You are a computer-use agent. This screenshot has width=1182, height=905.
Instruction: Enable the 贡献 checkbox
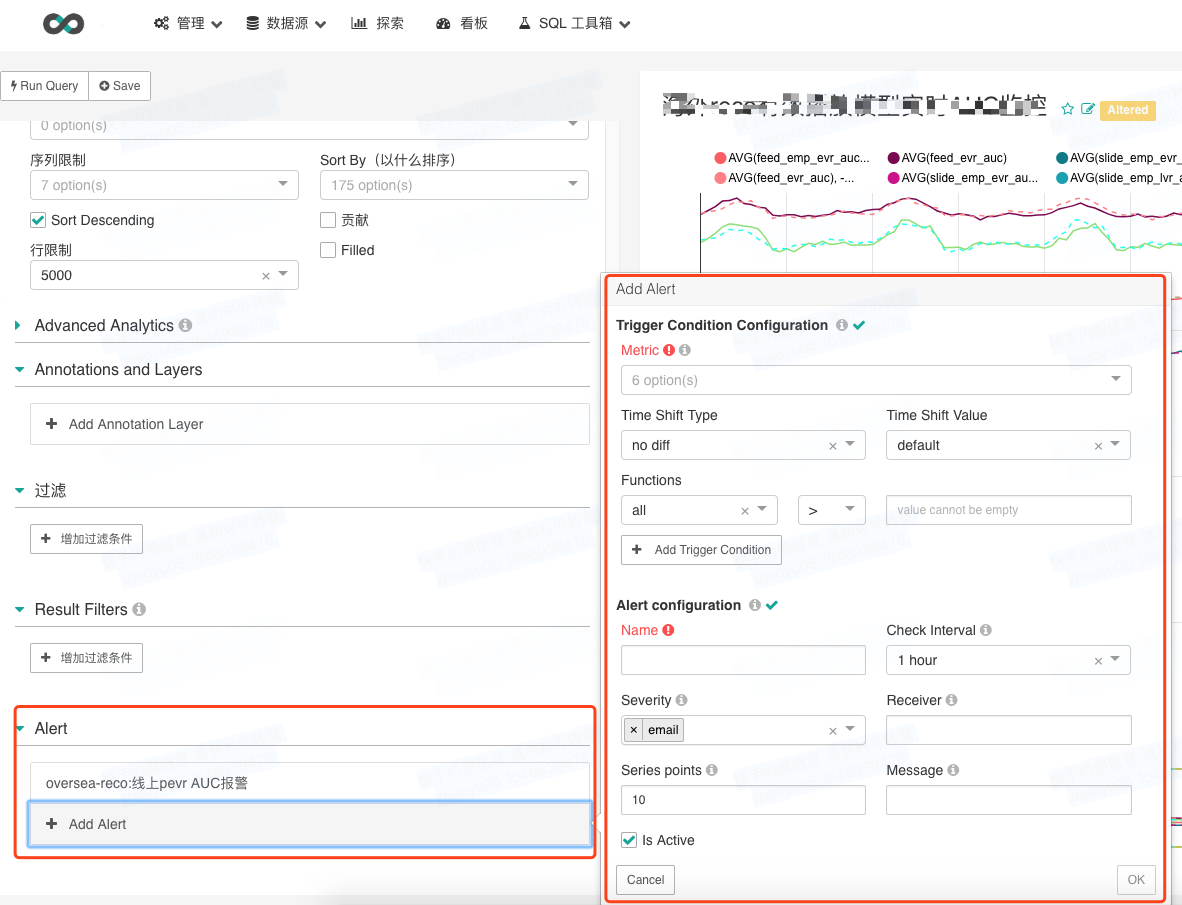(x=328, y=220)
